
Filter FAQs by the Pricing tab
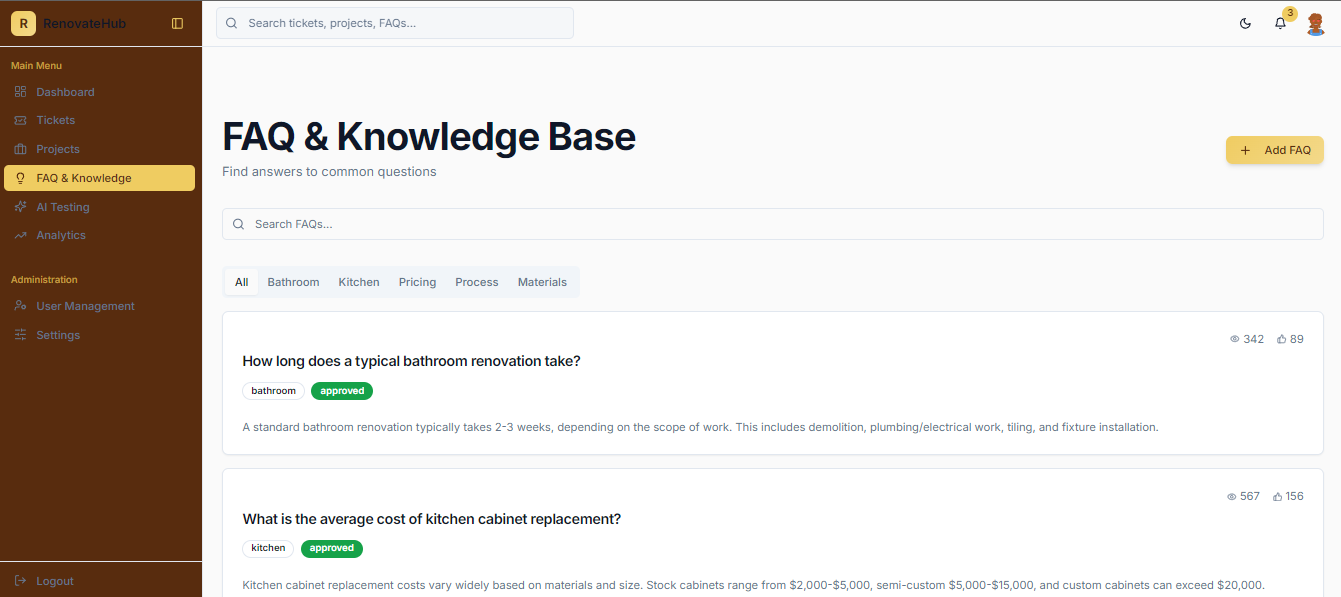point(417,282)
